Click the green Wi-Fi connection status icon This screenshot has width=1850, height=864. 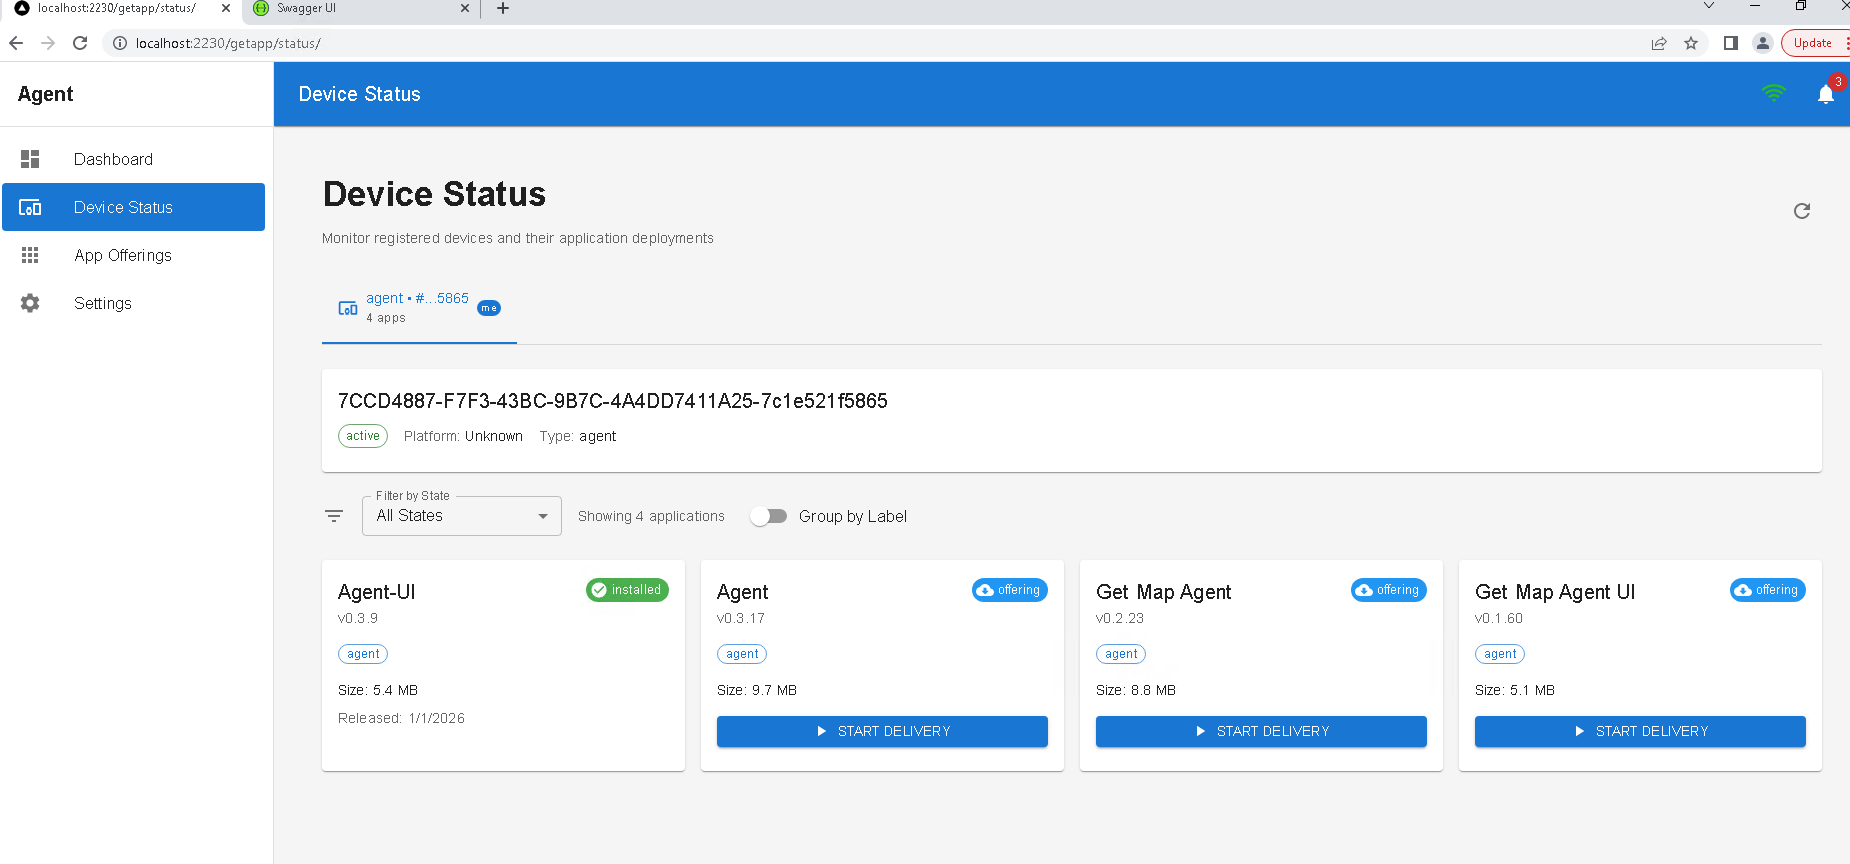point(1773,94)
